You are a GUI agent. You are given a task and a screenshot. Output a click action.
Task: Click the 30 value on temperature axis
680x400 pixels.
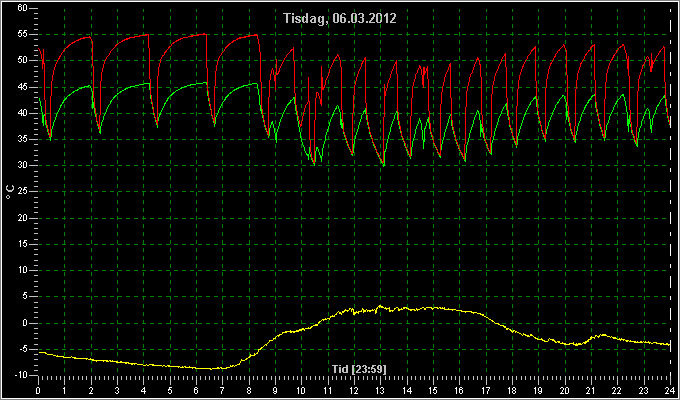click(23, 165)
